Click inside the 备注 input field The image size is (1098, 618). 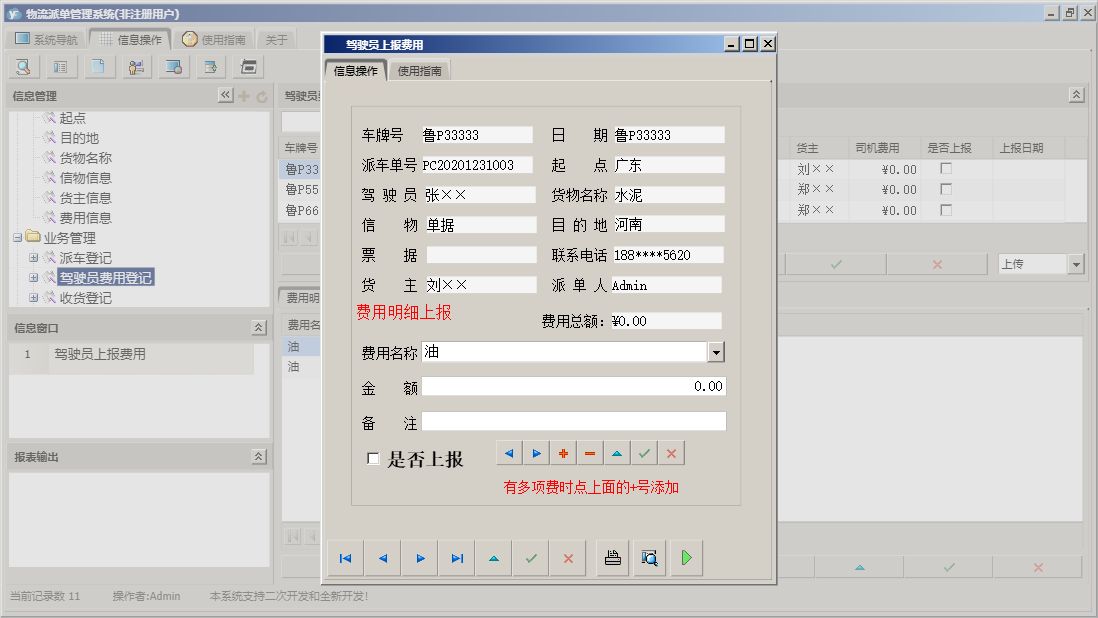[575, 420]
